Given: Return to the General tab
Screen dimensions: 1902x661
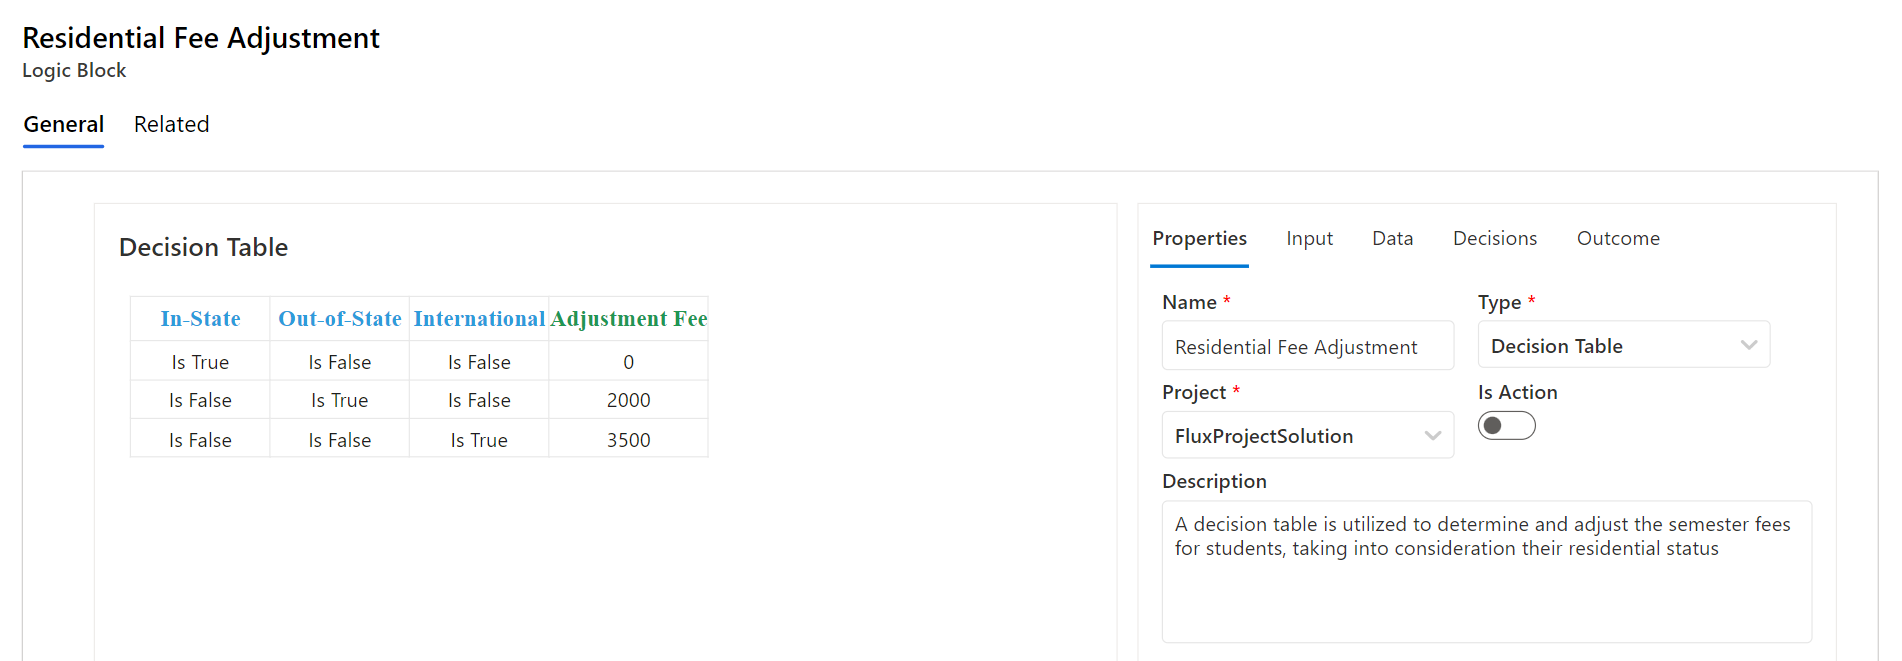Looking at the screenshot, I should point(63,124).
